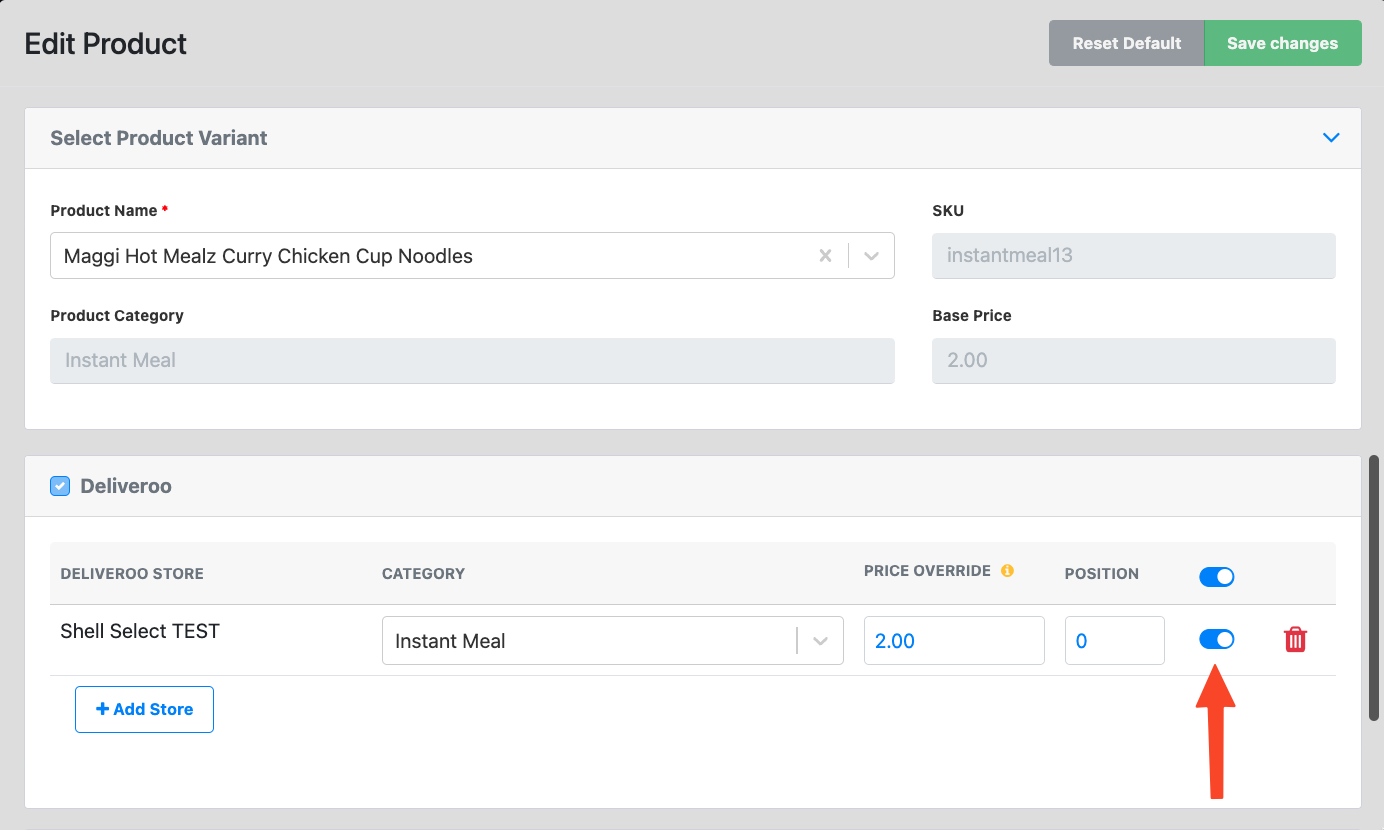Collapse the Select Product Variant section
The height and width of the screenshot is (830, 1384).
click(x=1331, y=138)
